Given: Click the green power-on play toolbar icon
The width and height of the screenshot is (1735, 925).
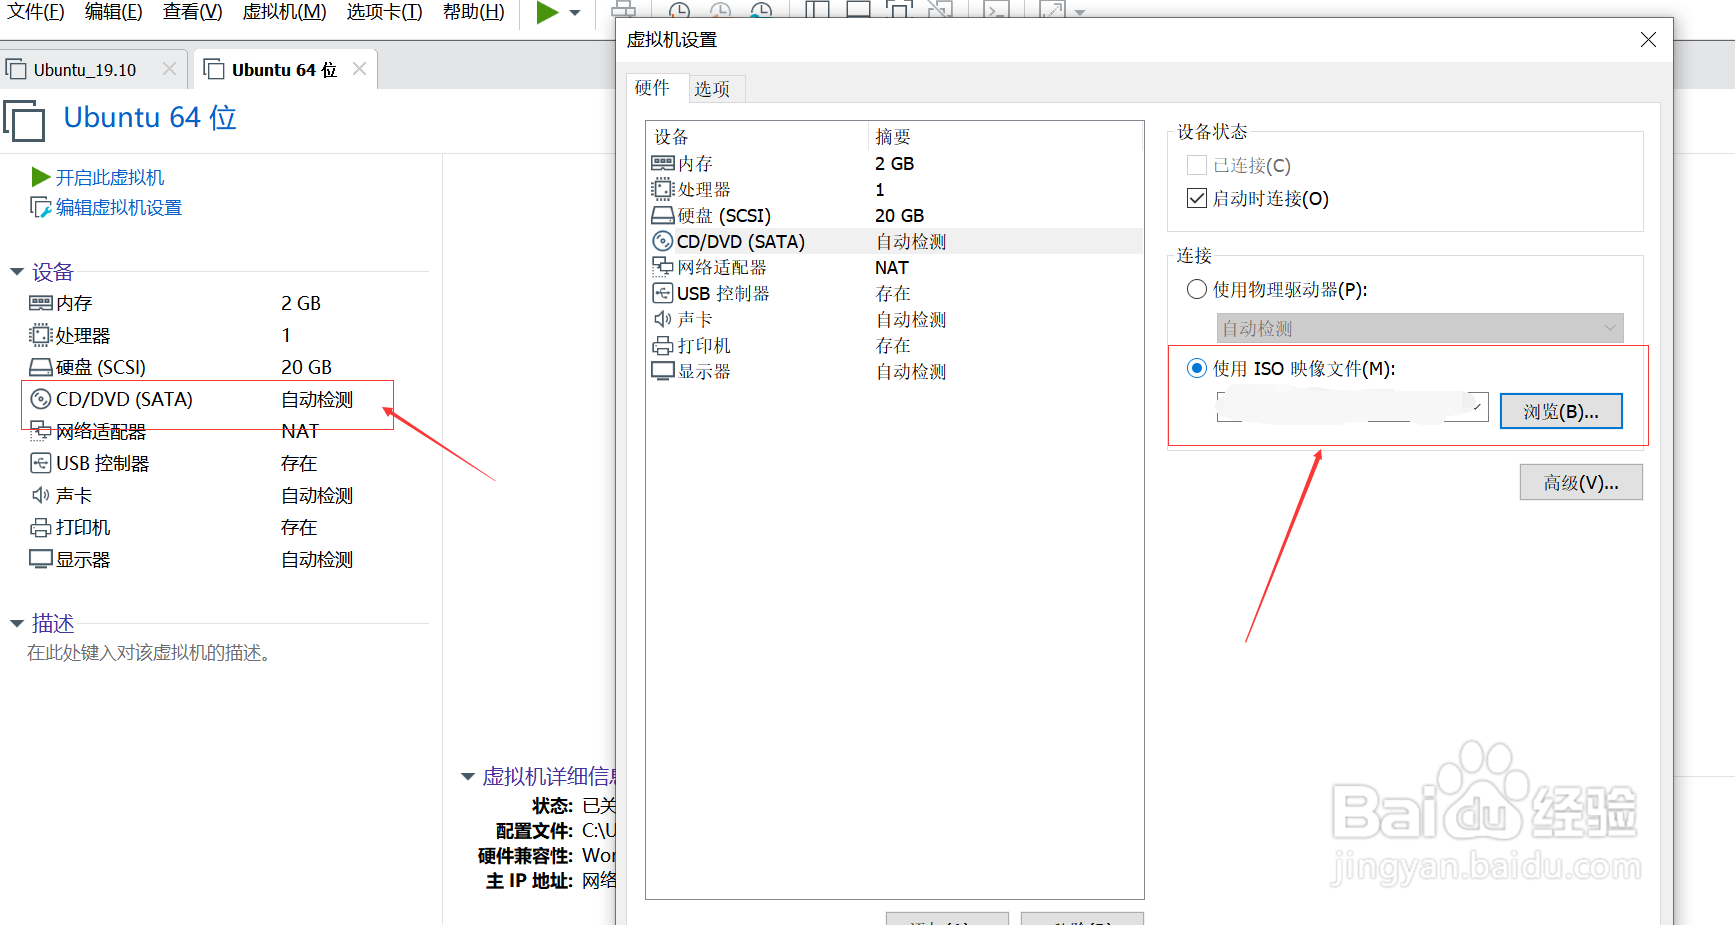Looking at the screenshot, I should pyautogui.click(x=547, y=12).
